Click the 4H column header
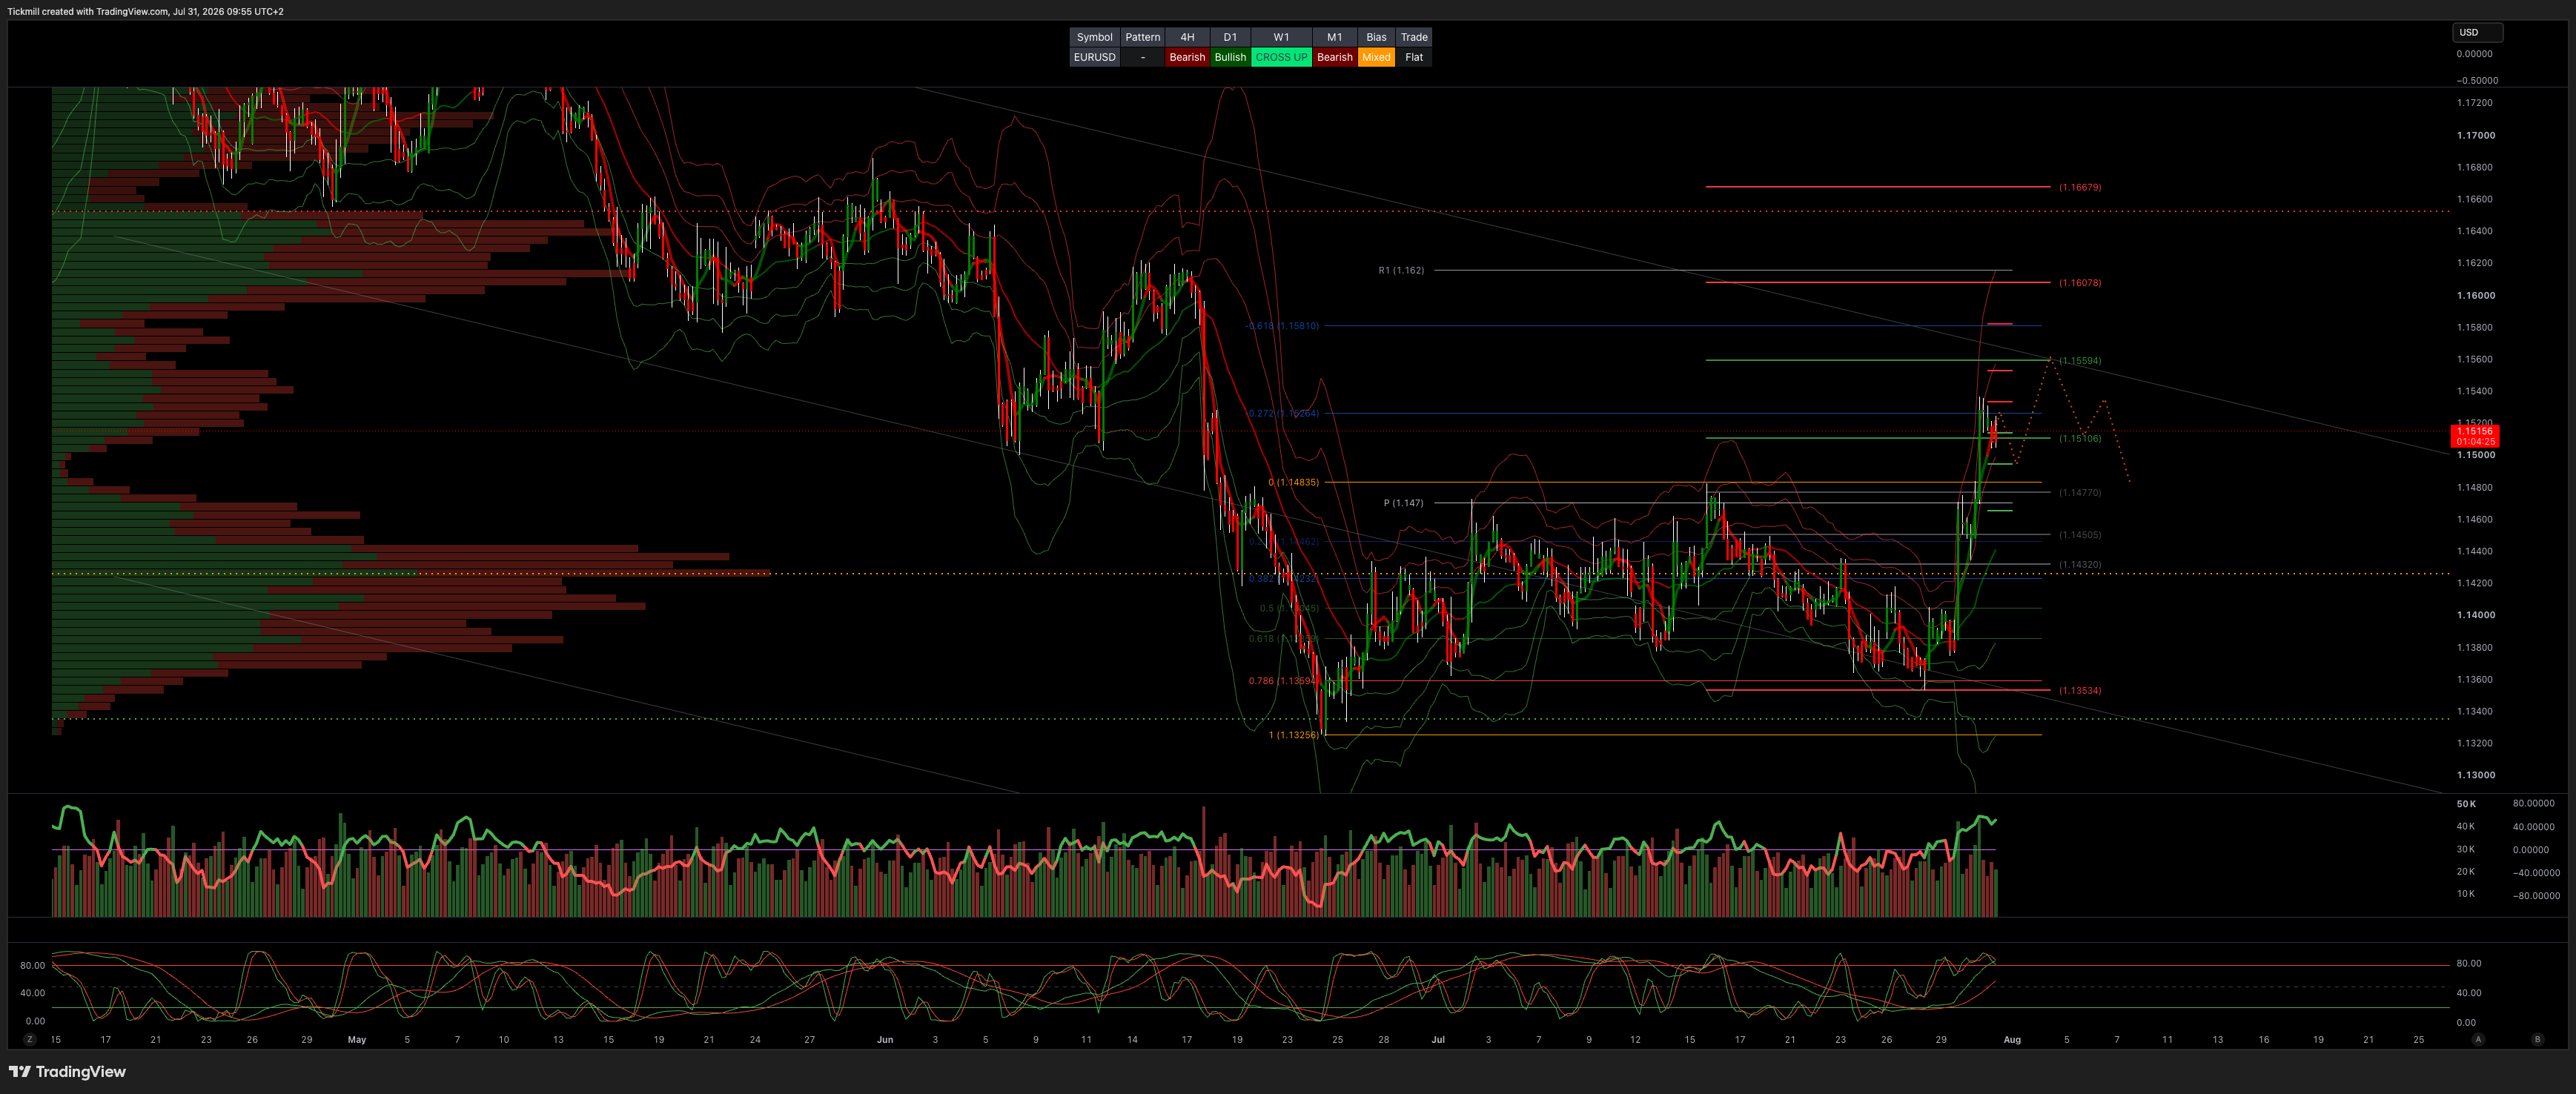2576x1094 pixels. point(1187,37)
